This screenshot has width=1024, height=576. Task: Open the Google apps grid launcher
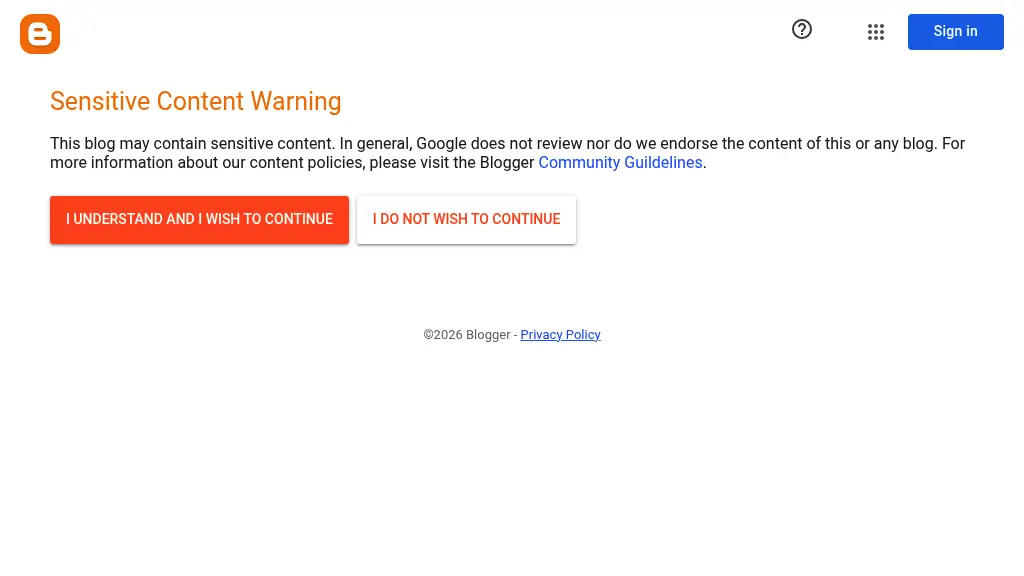pyautogui.click(x=876, y=32)
